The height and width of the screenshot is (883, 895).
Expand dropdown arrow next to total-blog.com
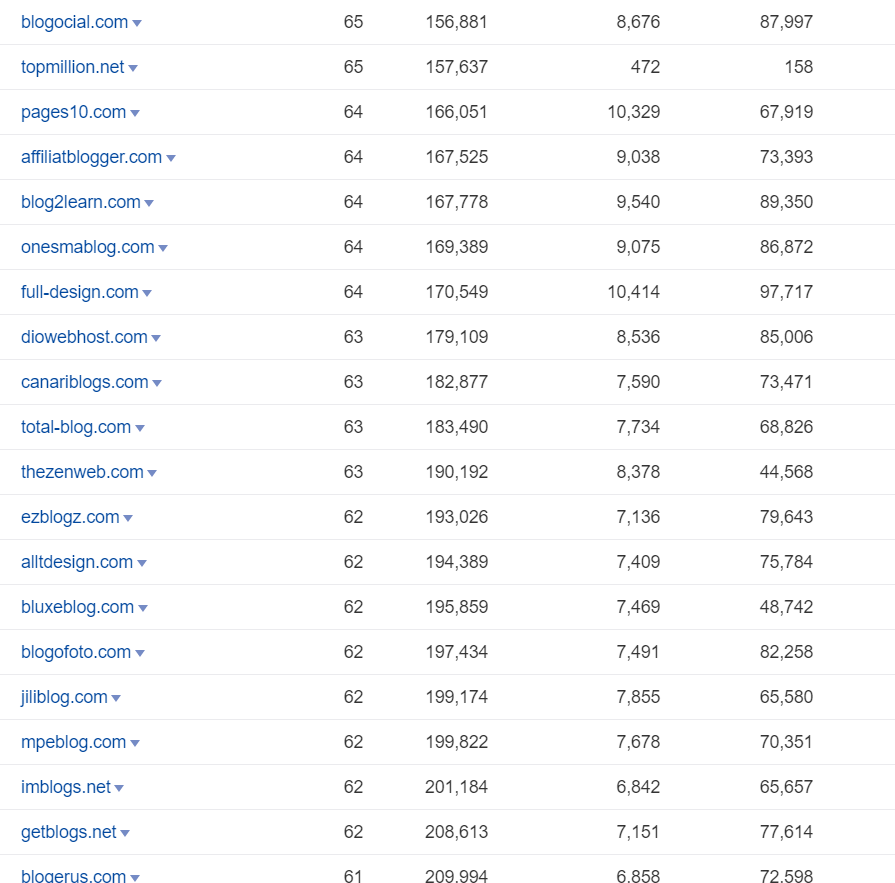(x=140, y=429)
